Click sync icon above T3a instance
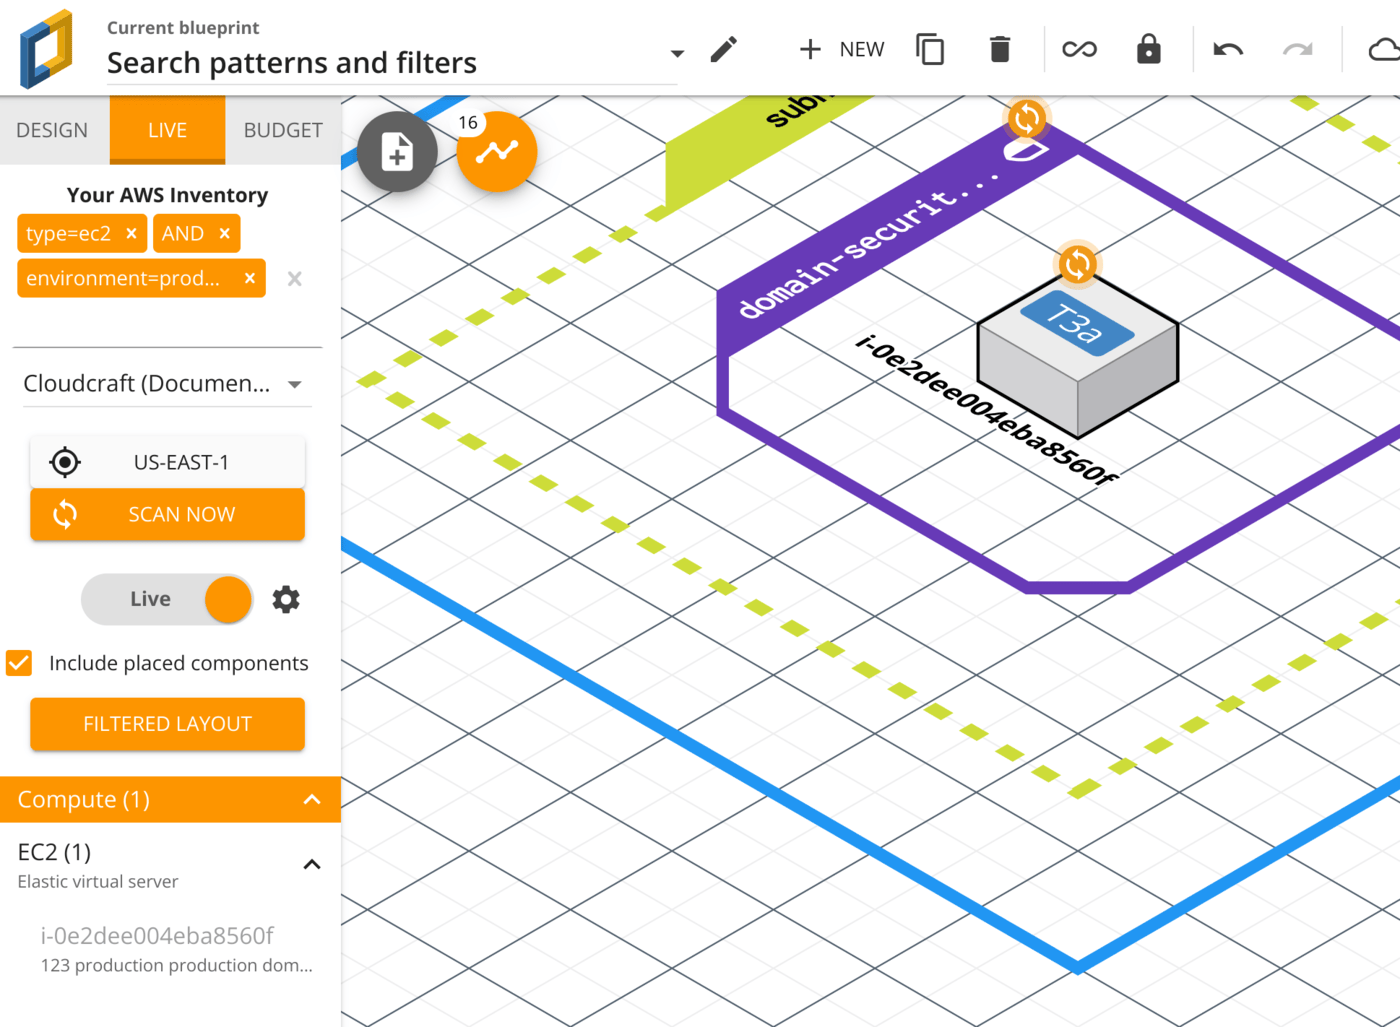 1077,265
